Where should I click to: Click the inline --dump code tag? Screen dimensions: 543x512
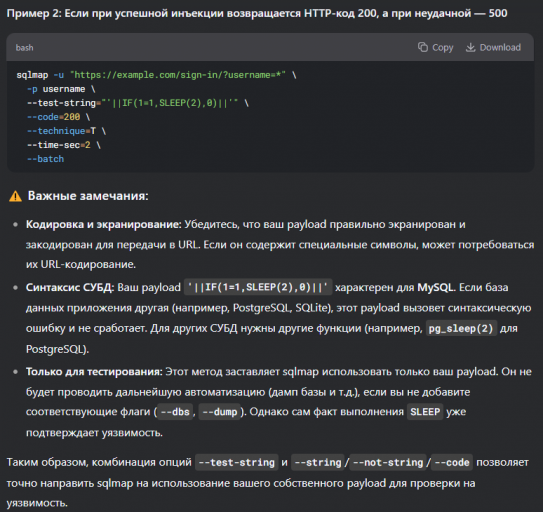[x=220, y=412]
